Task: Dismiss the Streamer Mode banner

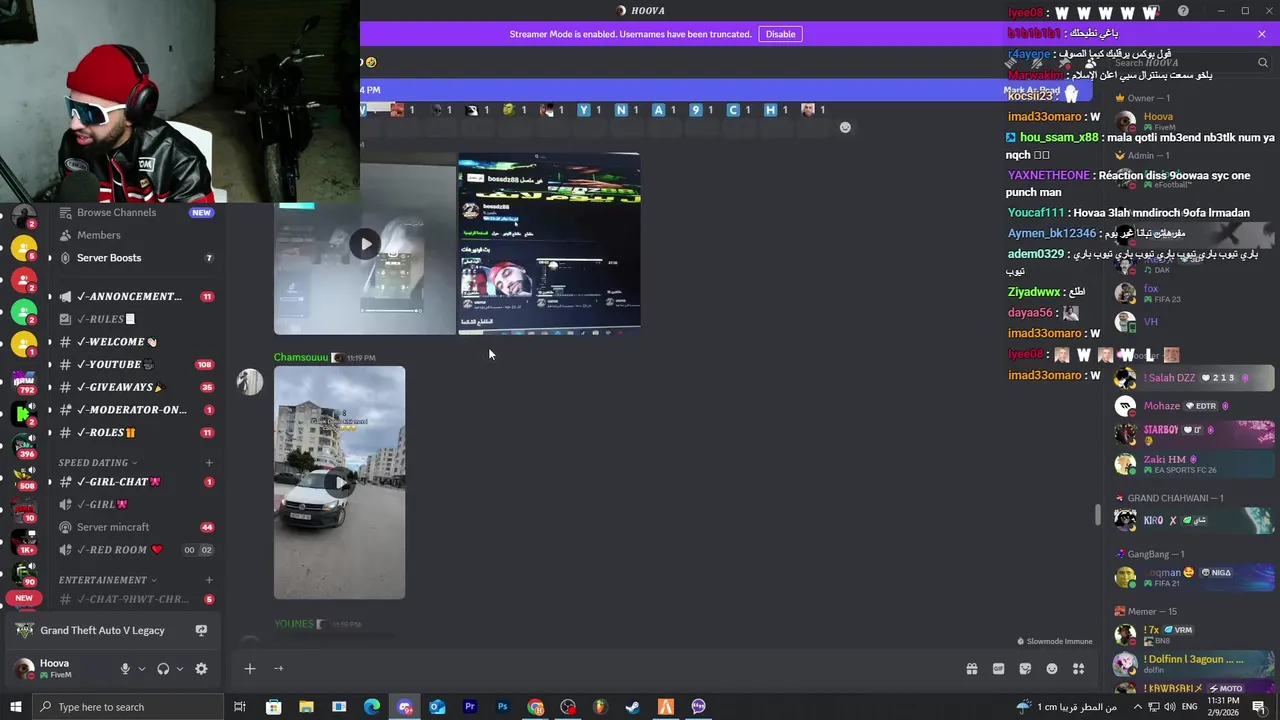Action: (1262, 34)
